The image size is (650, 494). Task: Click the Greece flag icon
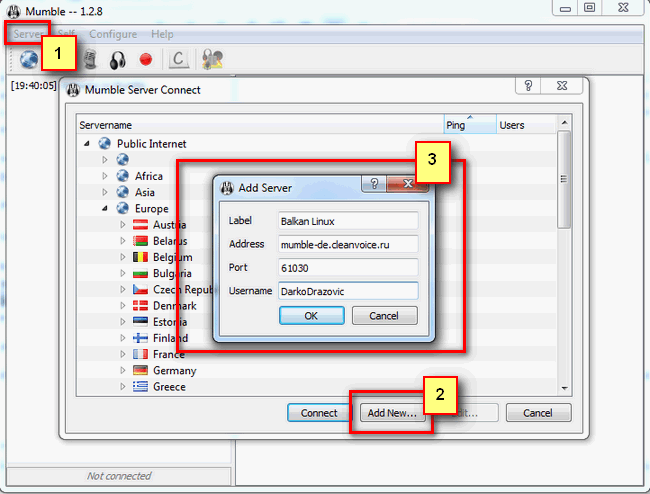tap(140, 386)
